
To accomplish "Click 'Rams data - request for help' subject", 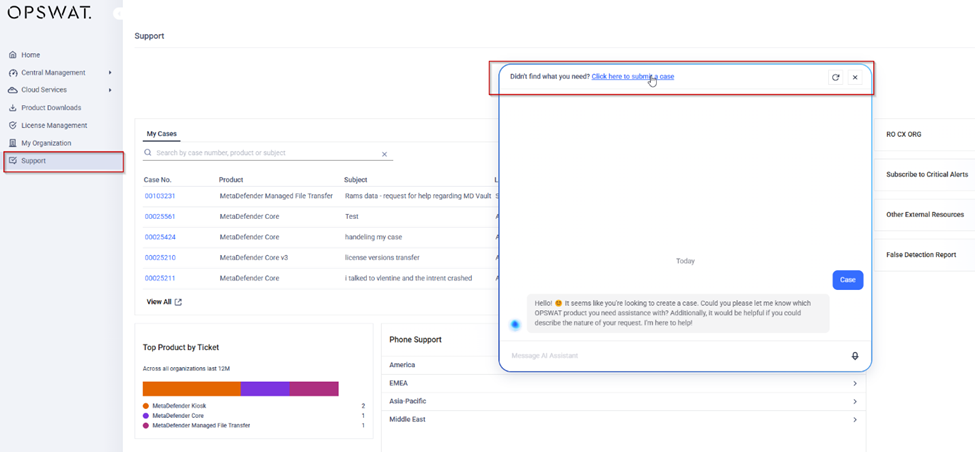I will [x=418, y=196].
